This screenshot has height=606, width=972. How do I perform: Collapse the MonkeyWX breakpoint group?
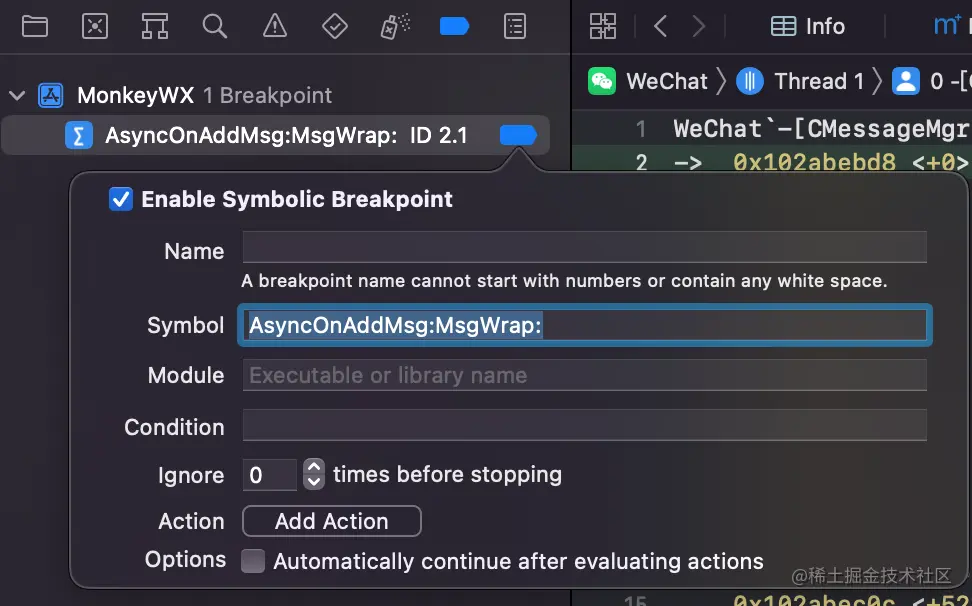pos(17,96)
